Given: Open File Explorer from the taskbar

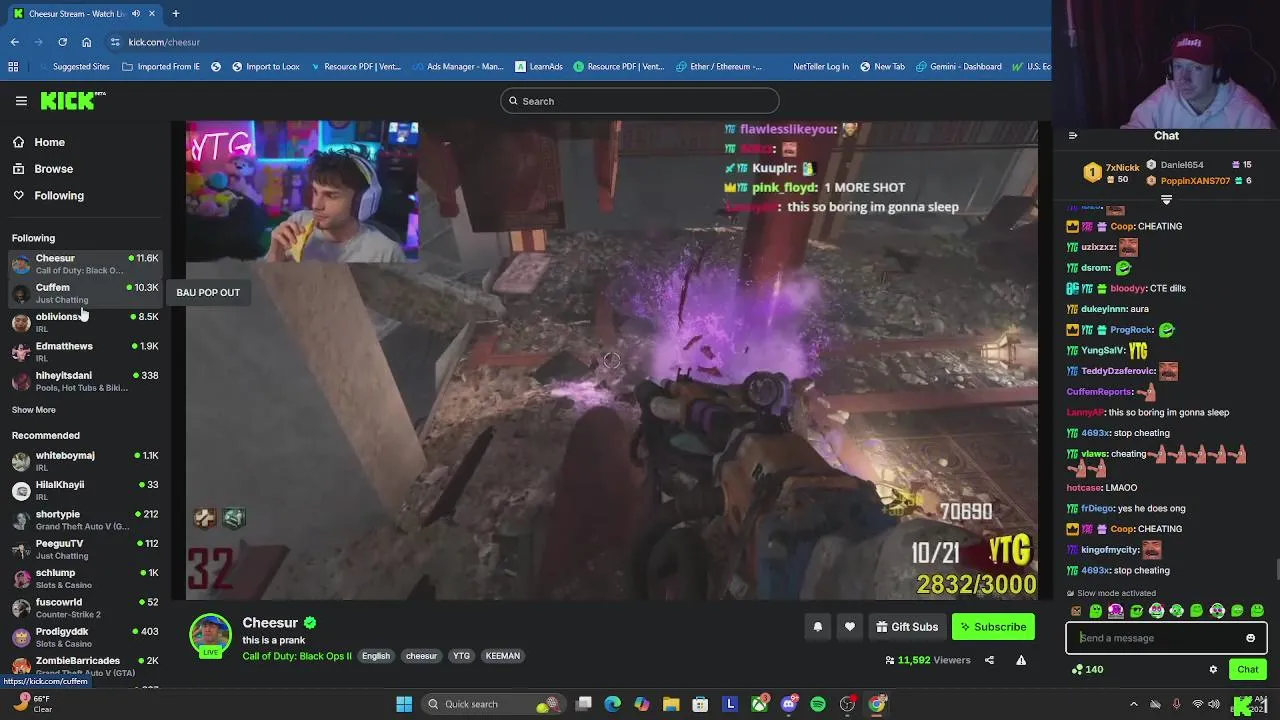Looking at the screenshot, I should click(x=671, y=704).
